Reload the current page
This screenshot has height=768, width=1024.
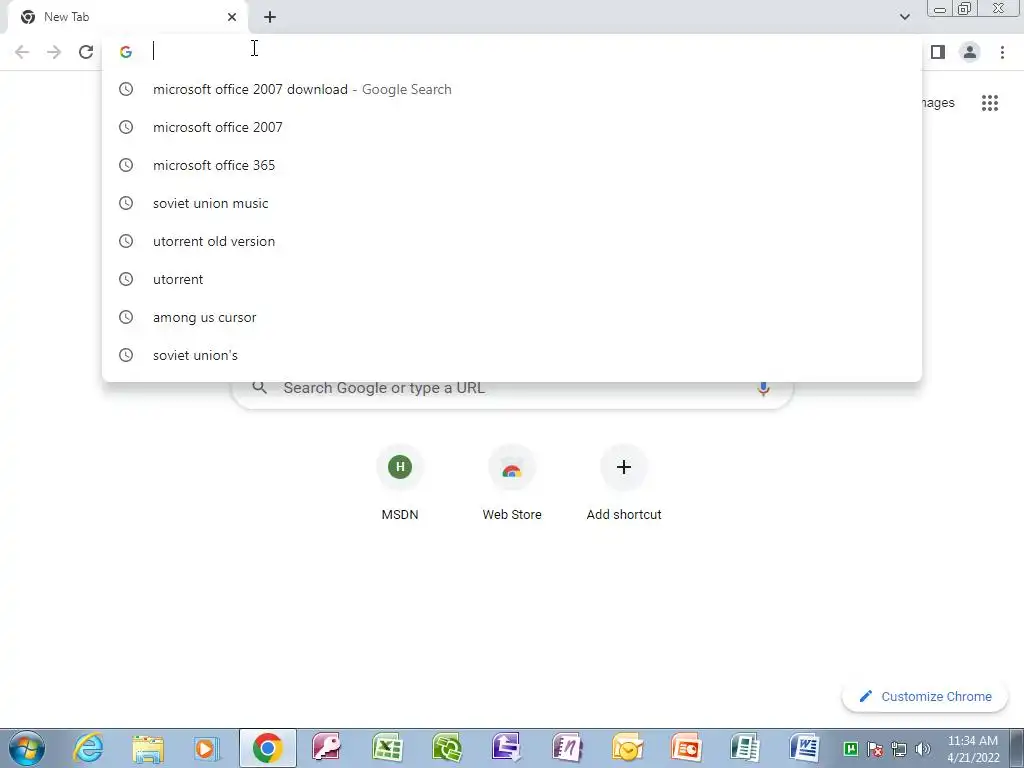(x=86, y=52)
